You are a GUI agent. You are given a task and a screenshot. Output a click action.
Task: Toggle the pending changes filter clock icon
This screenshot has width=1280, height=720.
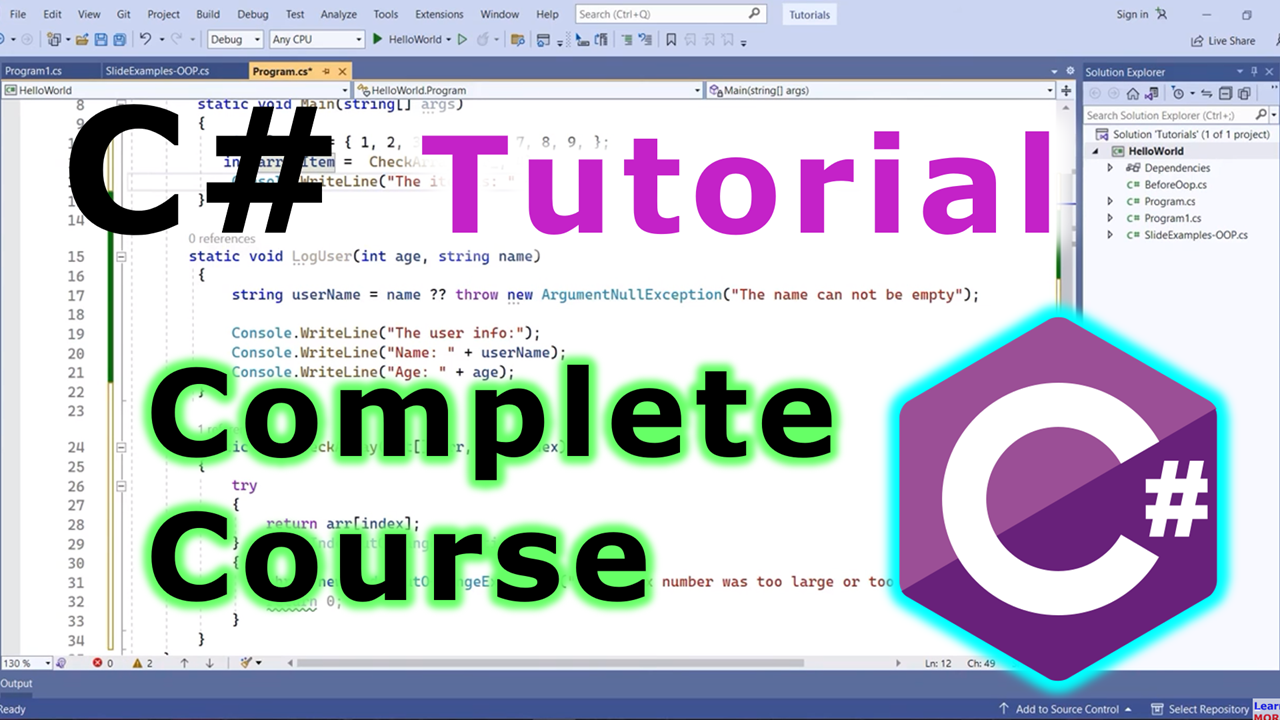[x=1178, y=93]
